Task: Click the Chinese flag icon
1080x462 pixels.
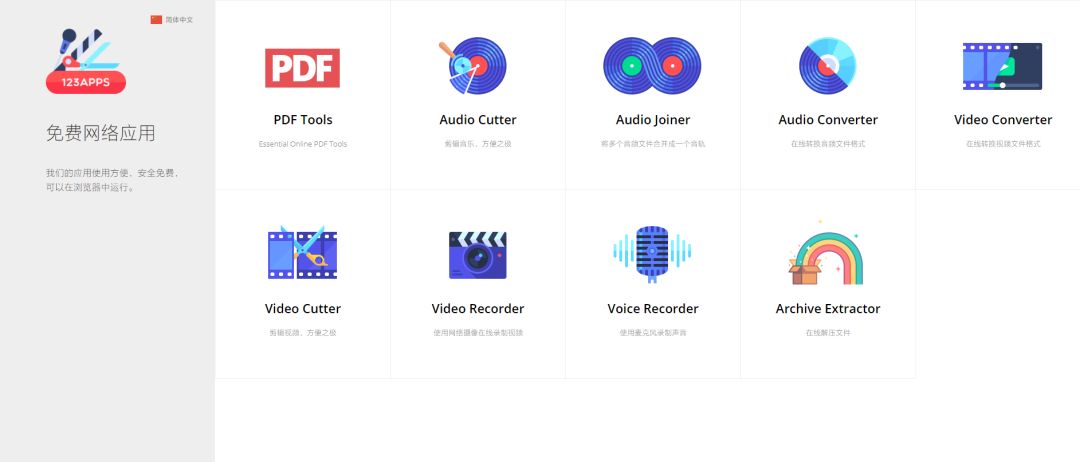Action: coord(156,20)
